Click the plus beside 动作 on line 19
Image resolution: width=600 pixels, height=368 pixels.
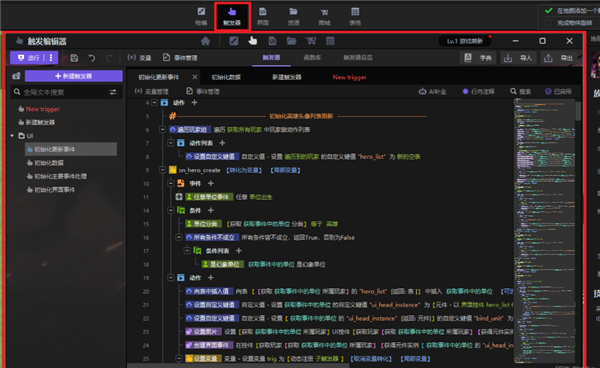[x=210, y=277]
